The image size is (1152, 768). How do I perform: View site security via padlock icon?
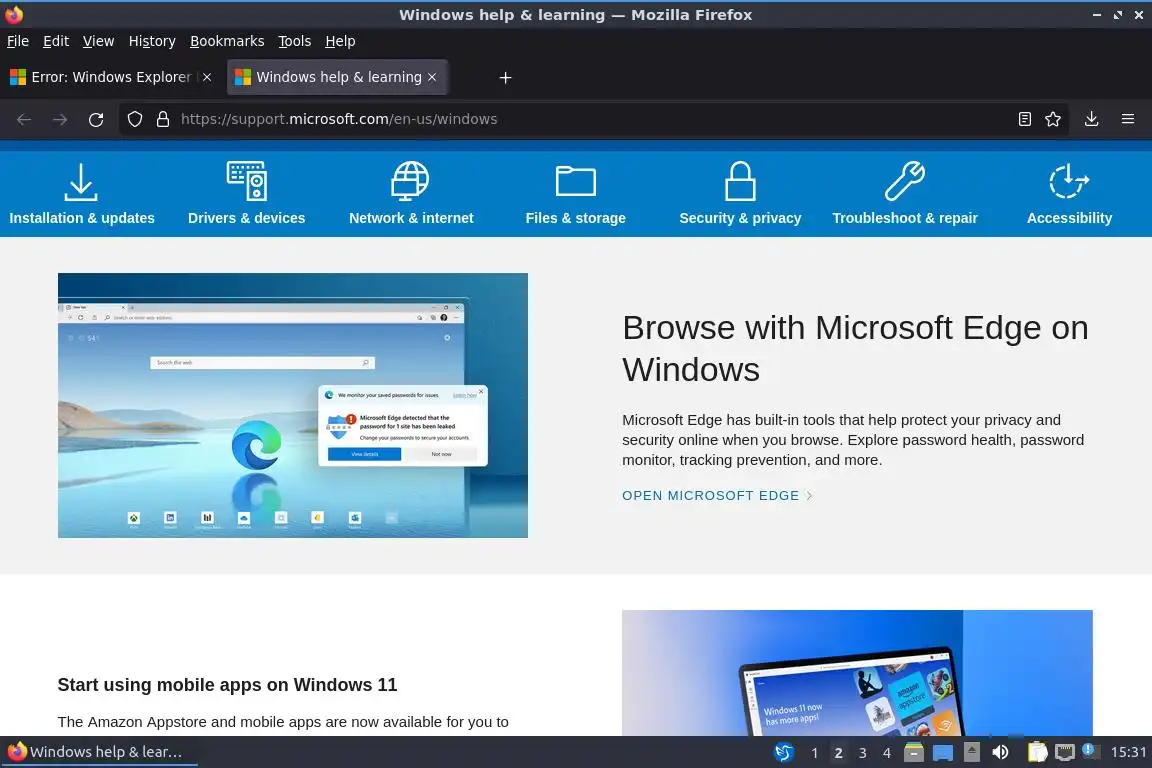pyautogui.click(x=163, y=119)
